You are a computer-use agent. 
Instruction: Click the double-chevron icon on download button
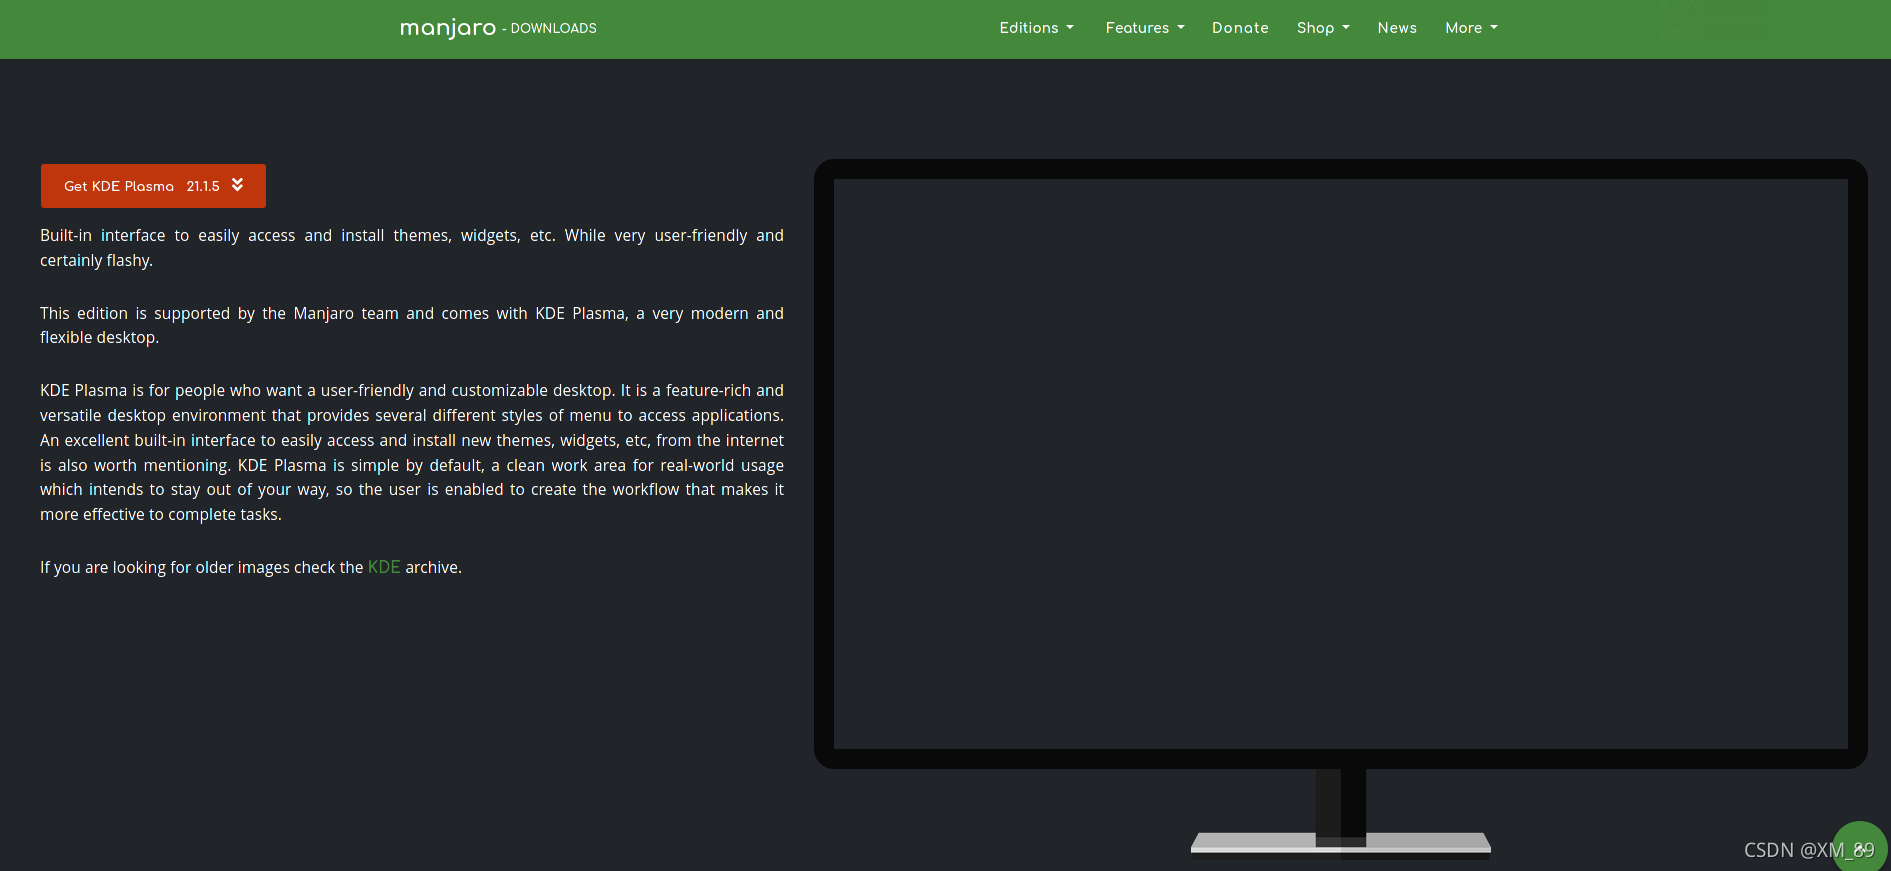238,185
